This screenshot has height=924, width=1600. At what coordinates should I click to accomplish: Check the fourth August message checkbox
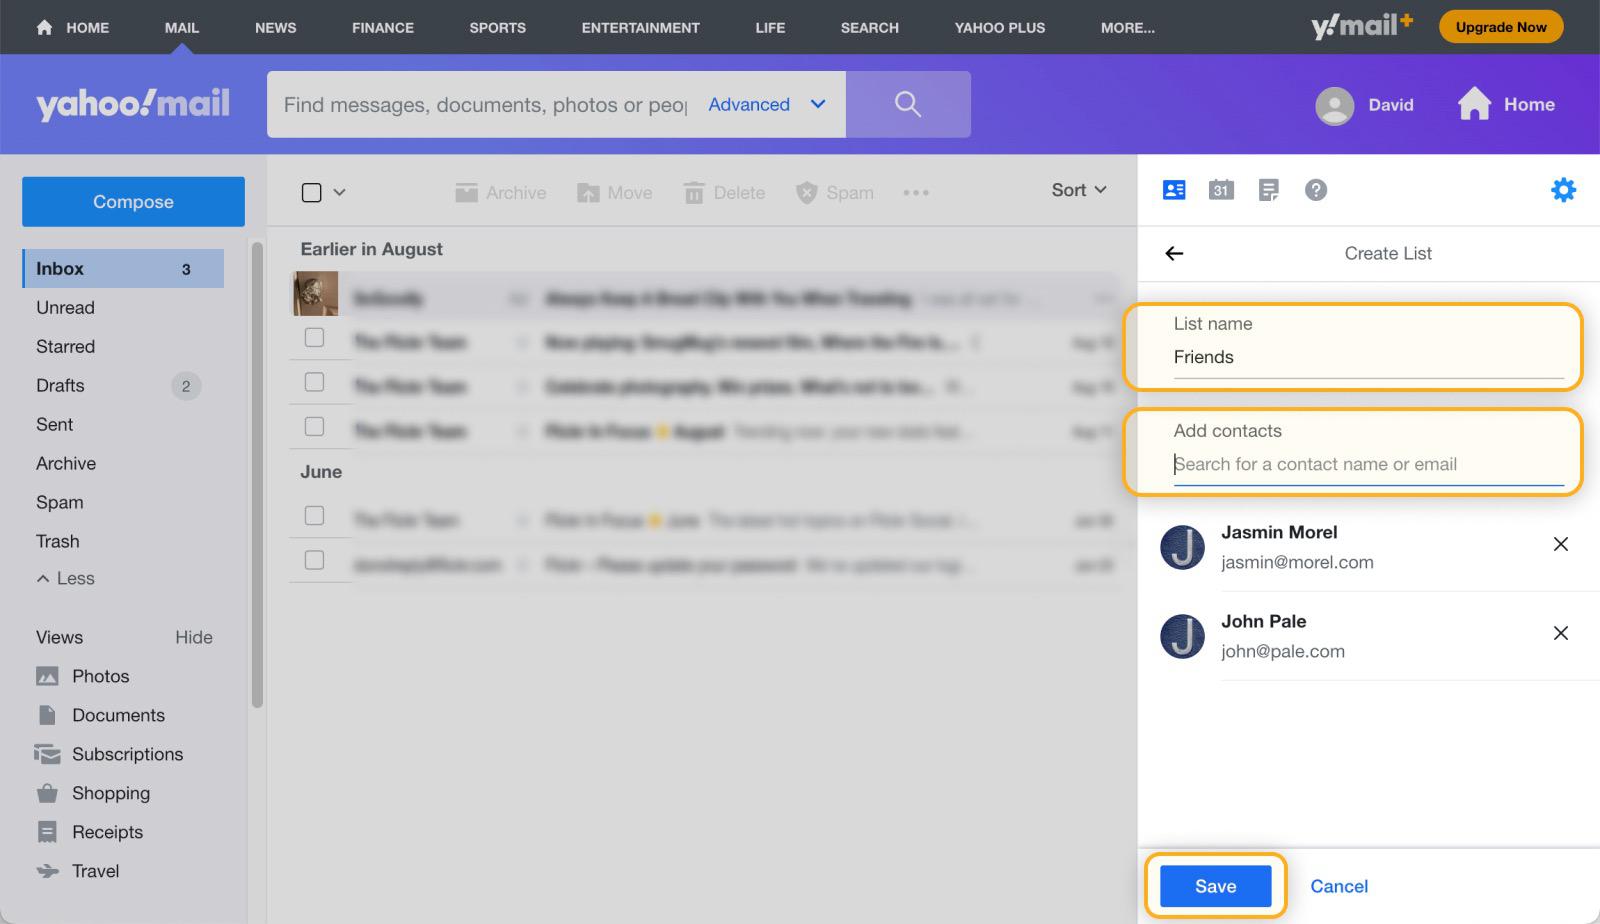(314, 427)
